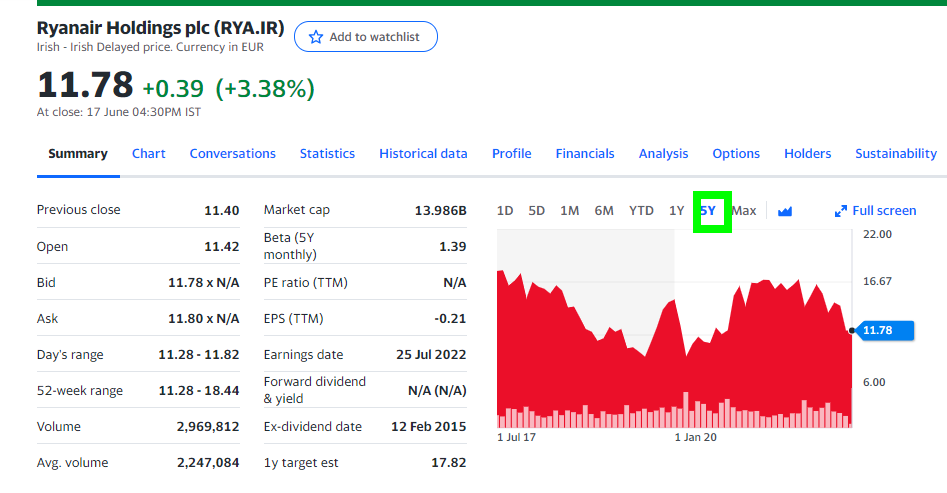Switch chart type using the area chart icon
Screen dimensions: 947x493
coord(785,211)
